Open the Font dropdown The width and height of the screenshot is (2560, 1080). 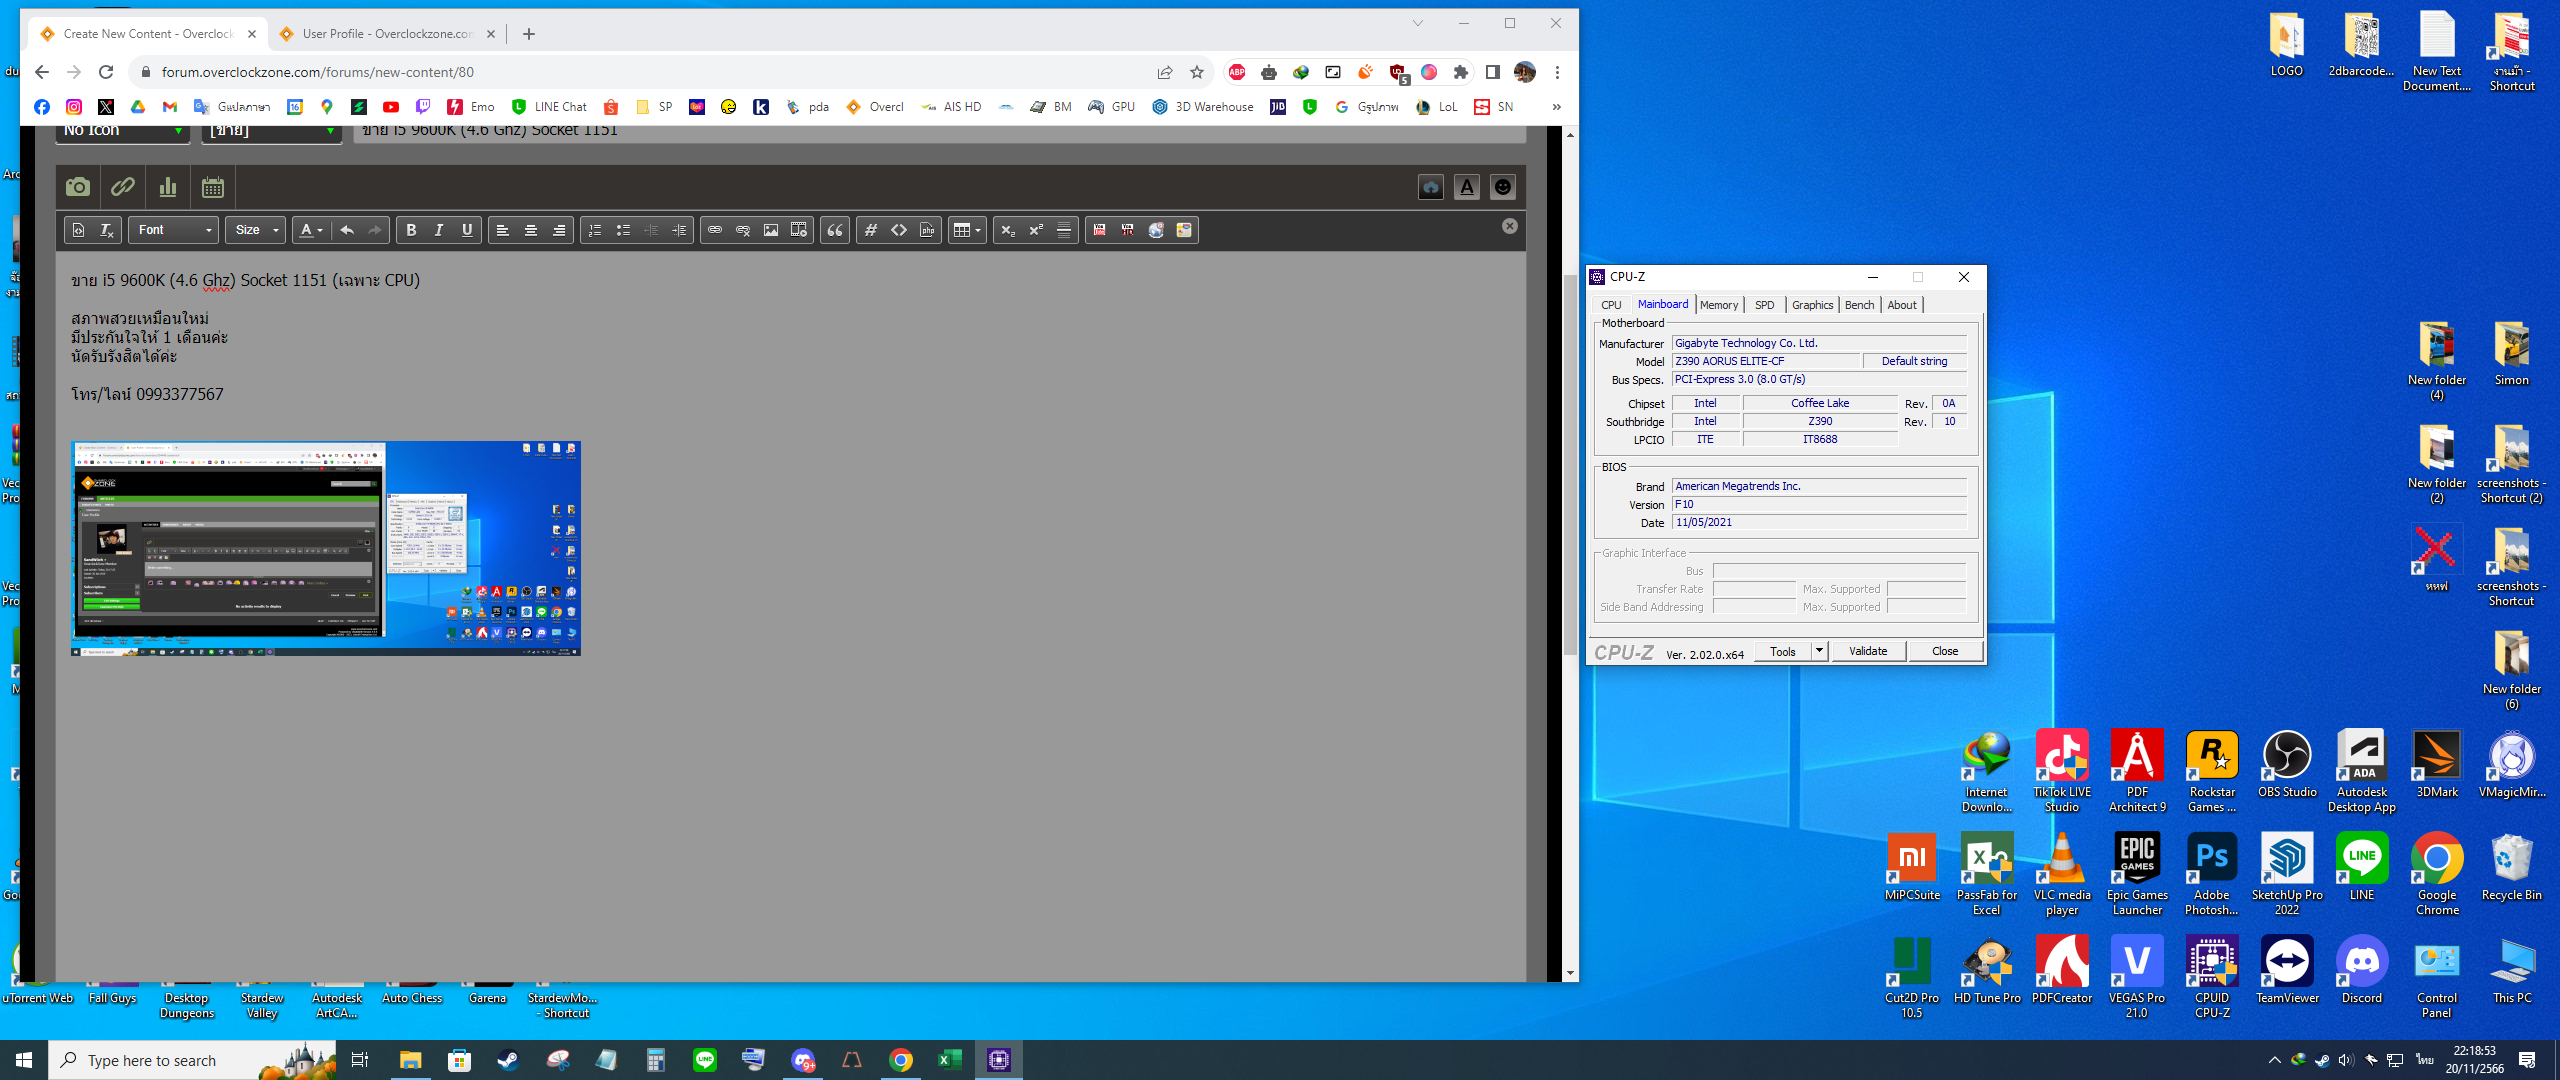(174, 230)
